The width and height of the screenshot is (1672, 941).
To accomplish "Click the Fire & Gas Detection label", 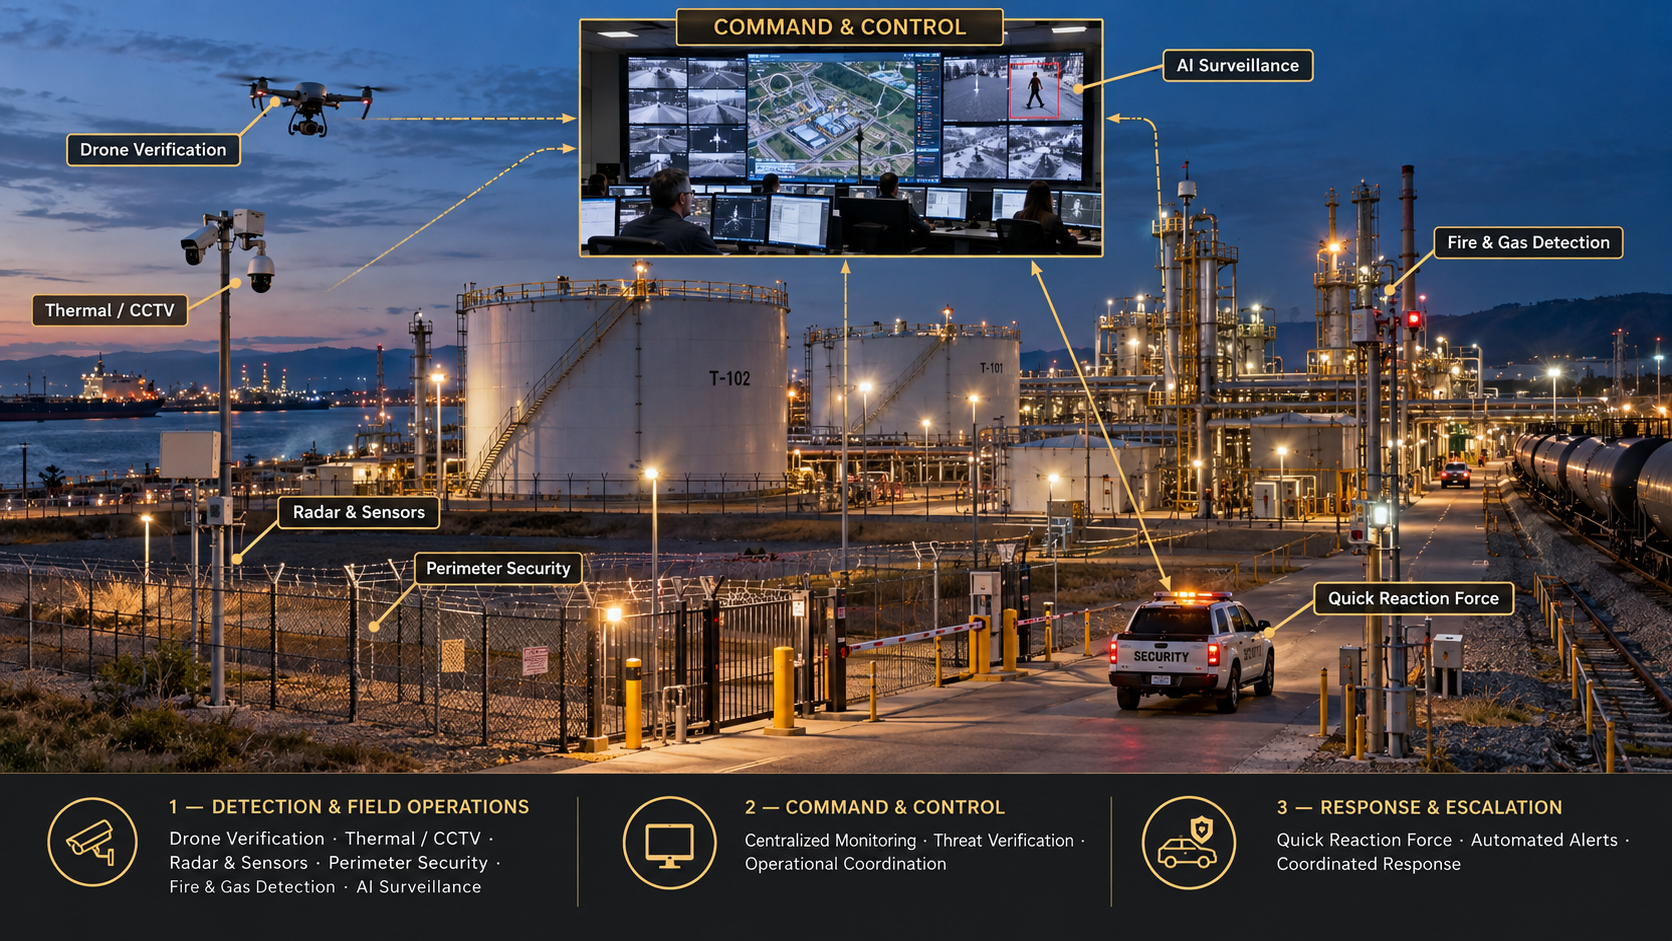I will pyautogui.click(x=1528, y=243).
